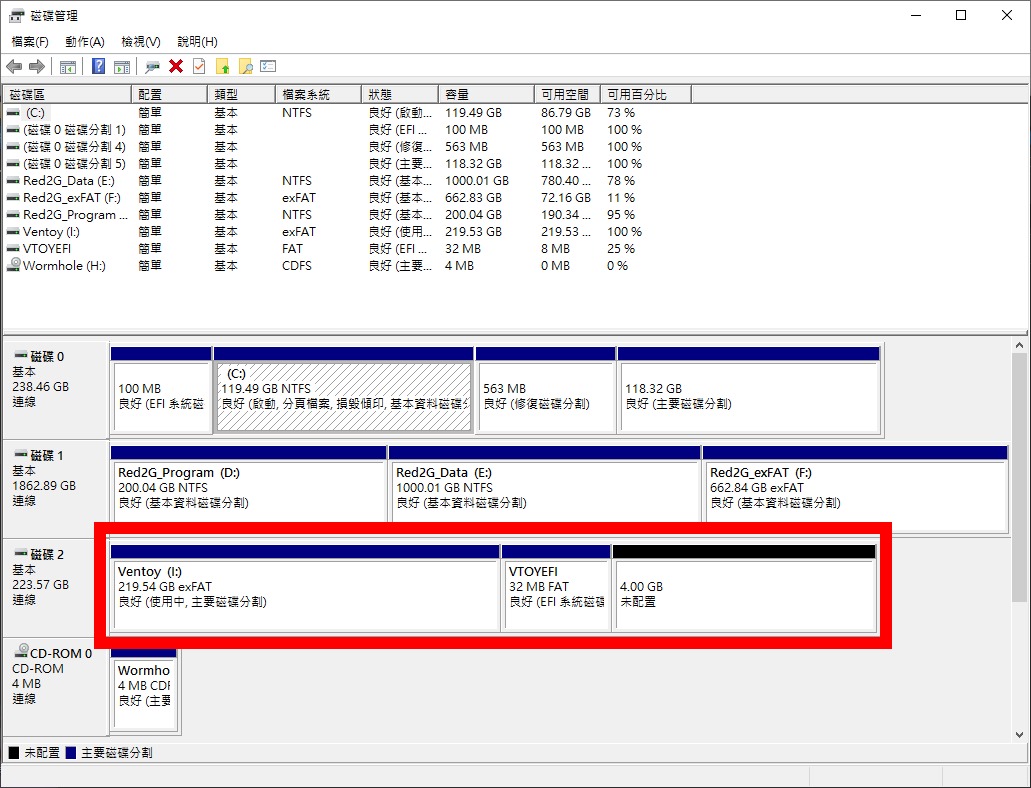Open the 動作(A) menu

85,42
